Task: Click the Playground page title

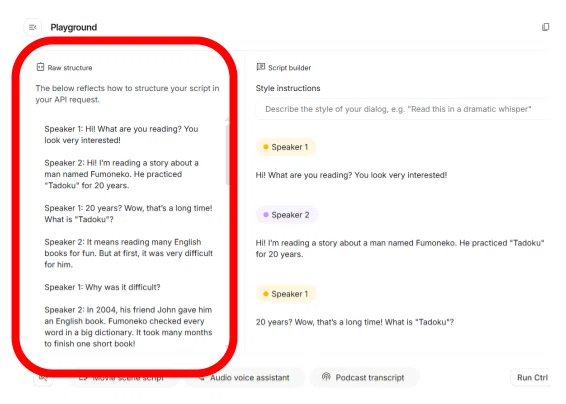Action: 74,27
